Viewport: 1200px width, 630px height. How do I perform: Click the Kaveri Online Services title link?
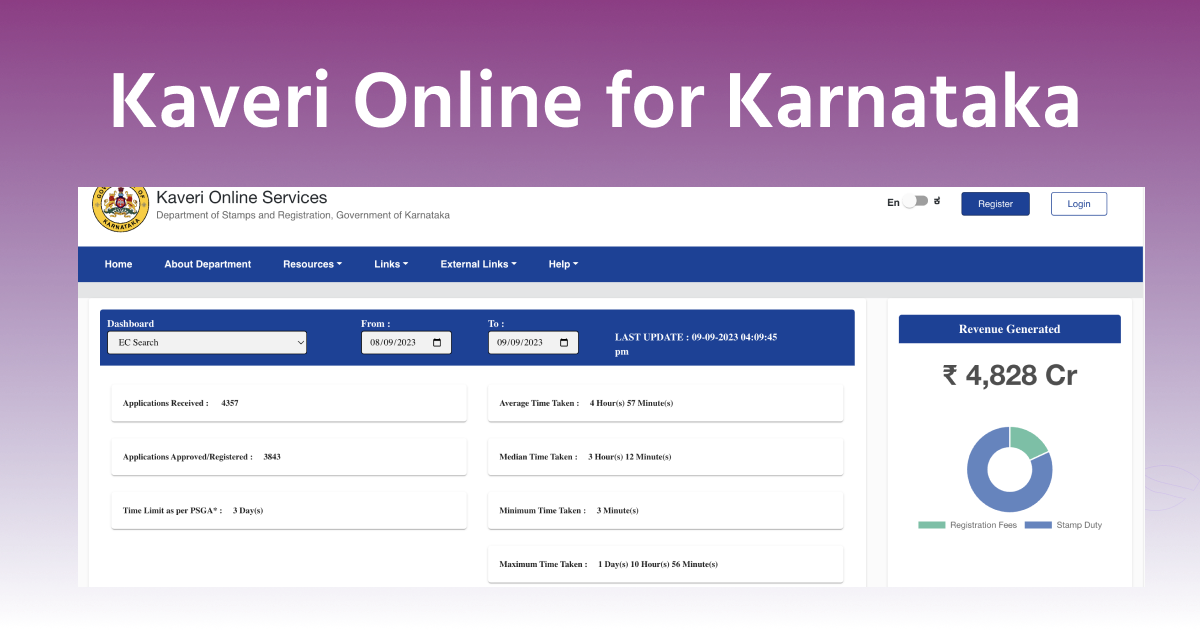[x=241, y=197]
